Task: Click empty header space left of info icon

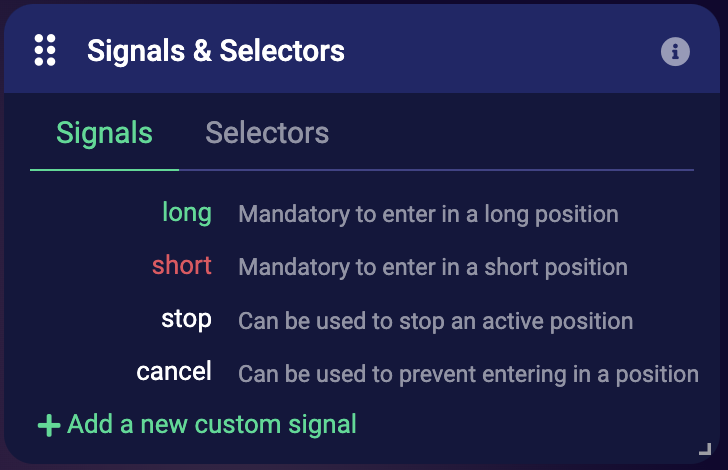Action: [x=500, y=51]
